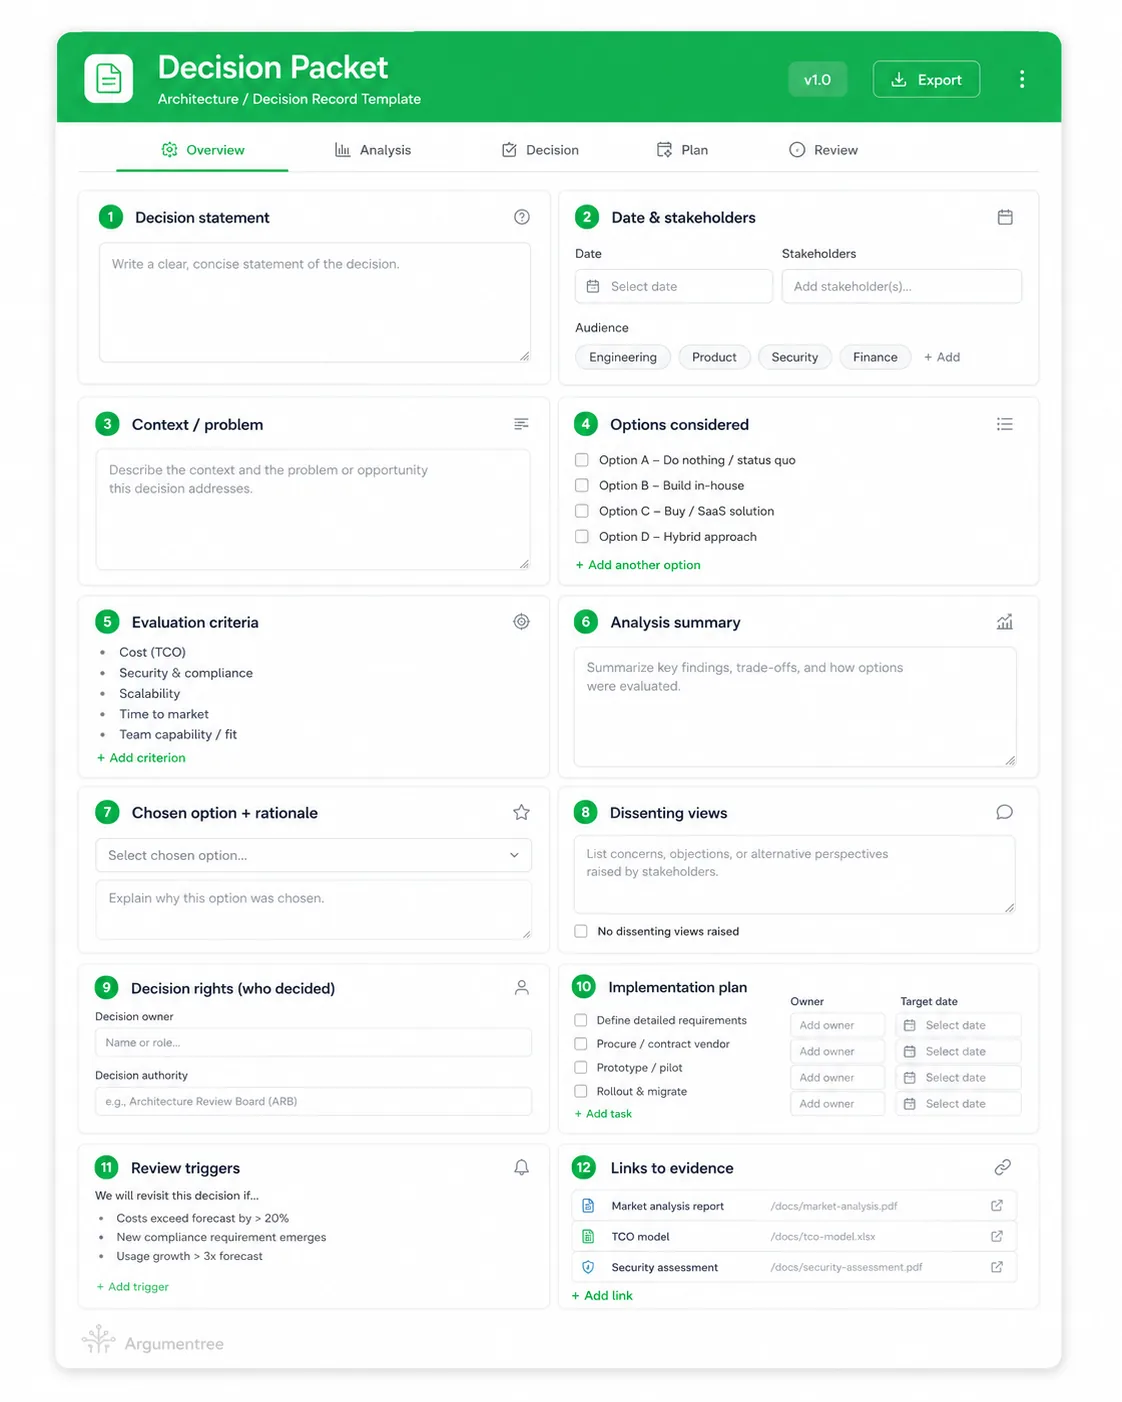Select the Product audience chip
This screenshot has width=1122, height=1402.
714,357
